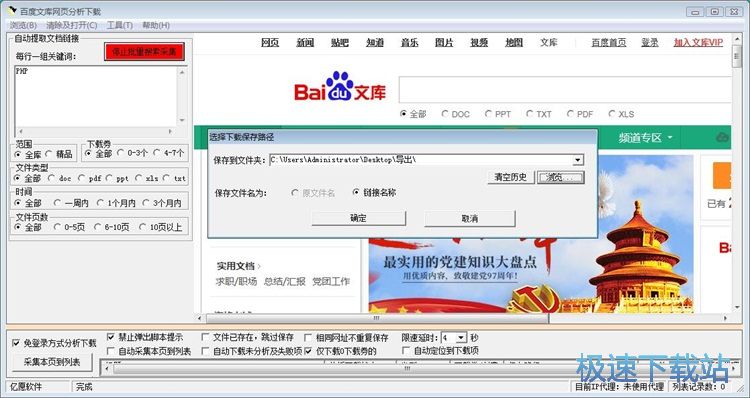Open the 限速延时 seconds dropdown
Image resolution: width=750 pixels, height=398 pixels.
461,338
